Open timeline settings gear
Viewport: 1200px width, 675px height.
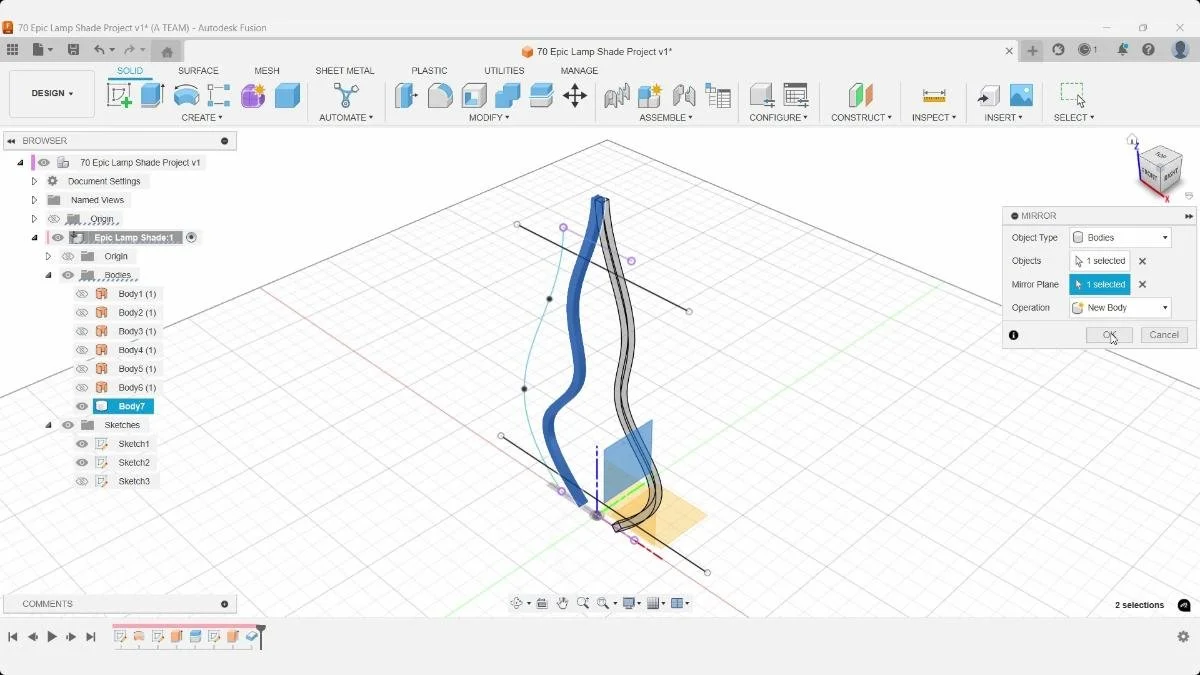pos(1183,637)
